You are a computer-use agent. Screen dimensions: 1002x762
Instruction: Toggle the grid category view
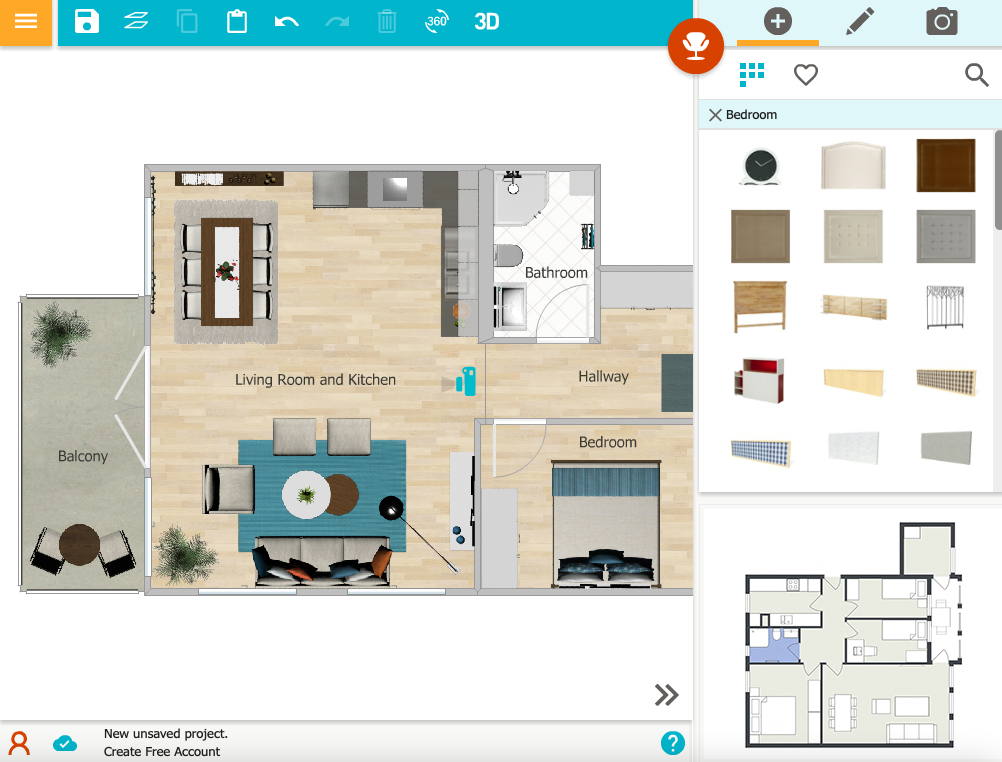751,74
